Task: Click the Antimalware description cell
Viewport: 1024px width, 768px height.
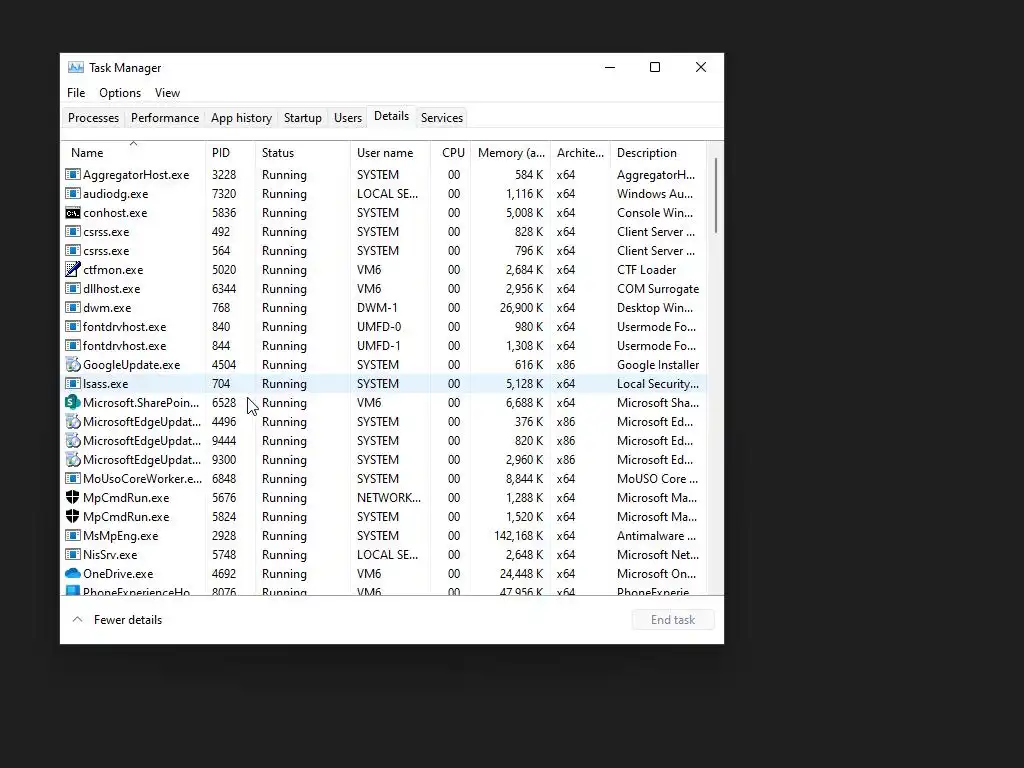Action: (656, 536)
